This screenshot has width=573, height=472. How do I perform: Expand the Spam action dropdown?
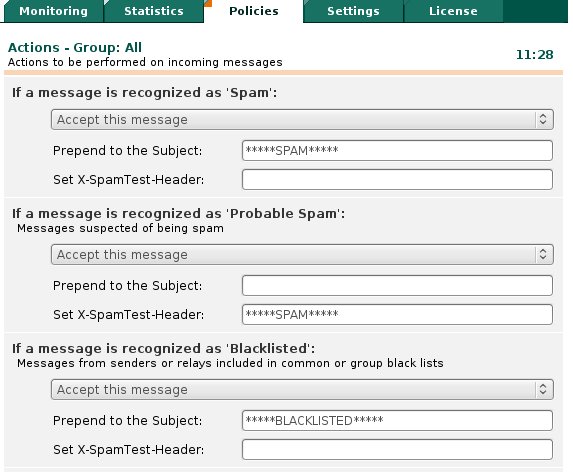click(302, 119)
